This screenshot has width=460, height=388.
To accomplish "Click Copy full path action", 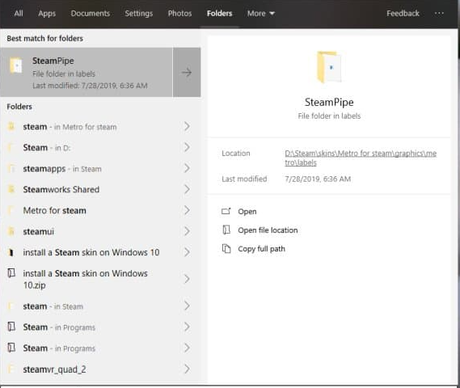I will coord(261,249).
